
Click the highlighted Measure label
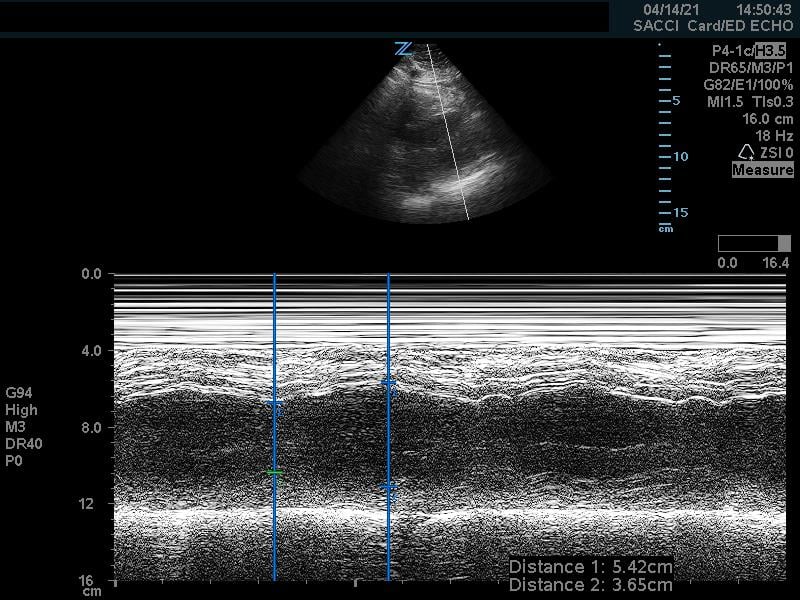point(762,170)
